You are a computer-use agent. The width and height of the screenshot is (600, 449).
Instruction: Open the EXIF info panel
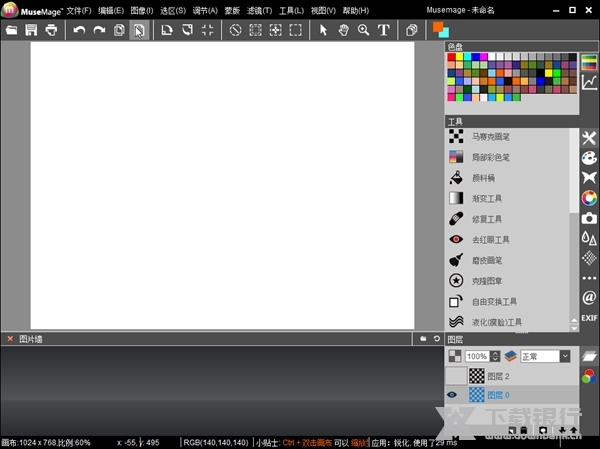click(589, 318)
